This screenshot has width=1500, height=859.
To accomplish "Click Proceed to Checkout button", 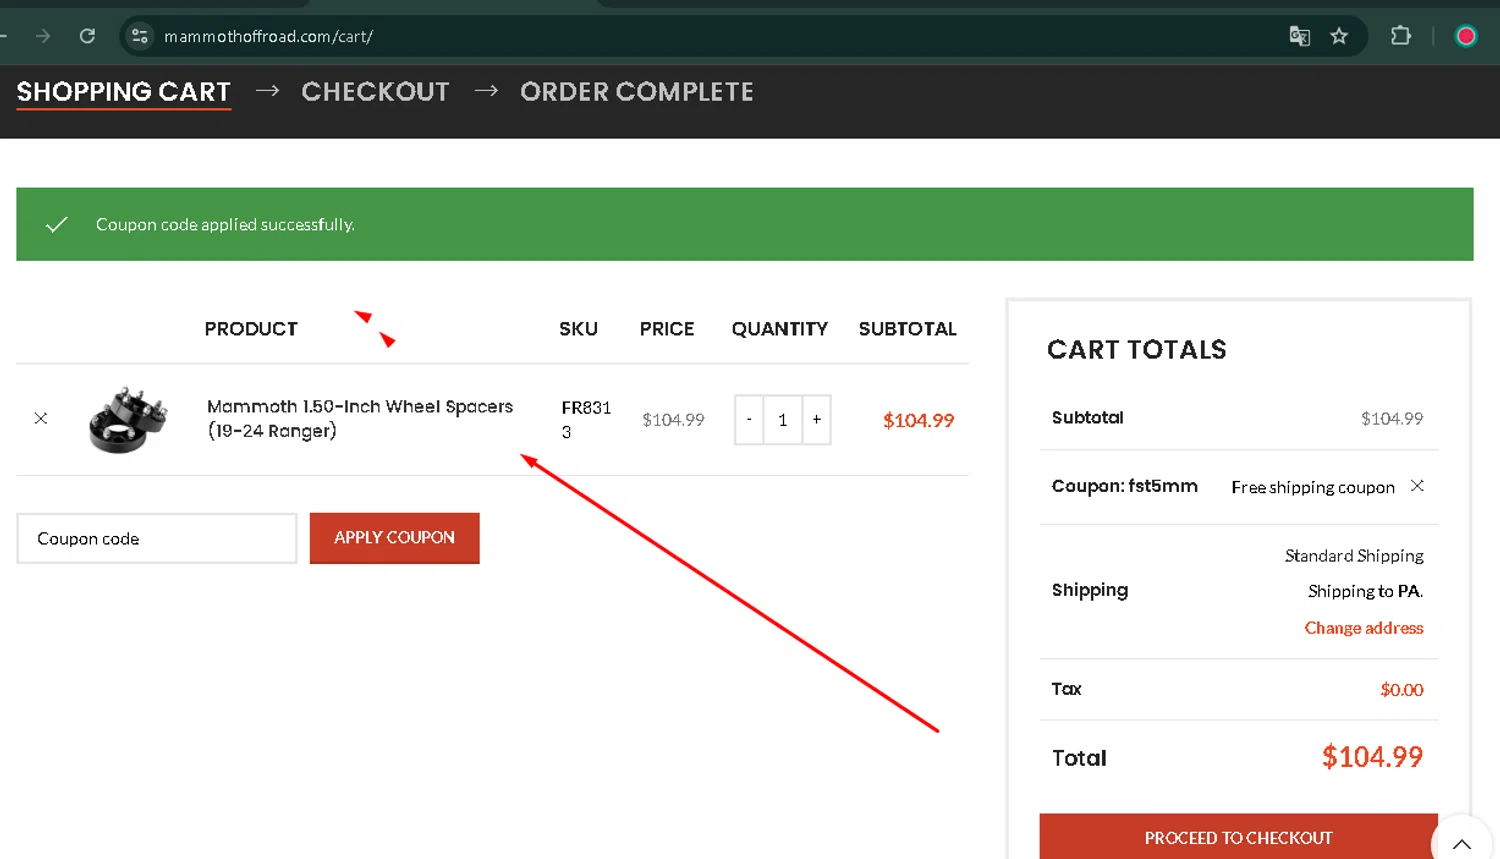I will tap(1238, 837).
